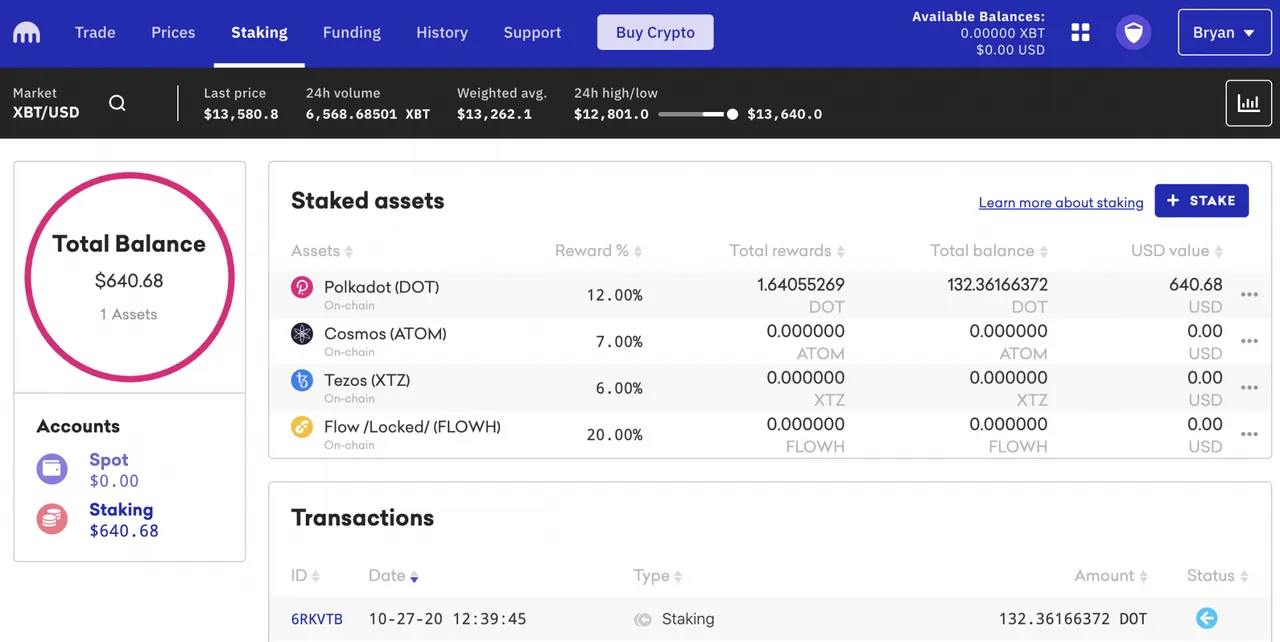Go to the Trade tab
The height and width of the screenshot is (642, 1280).
point(95,33)
